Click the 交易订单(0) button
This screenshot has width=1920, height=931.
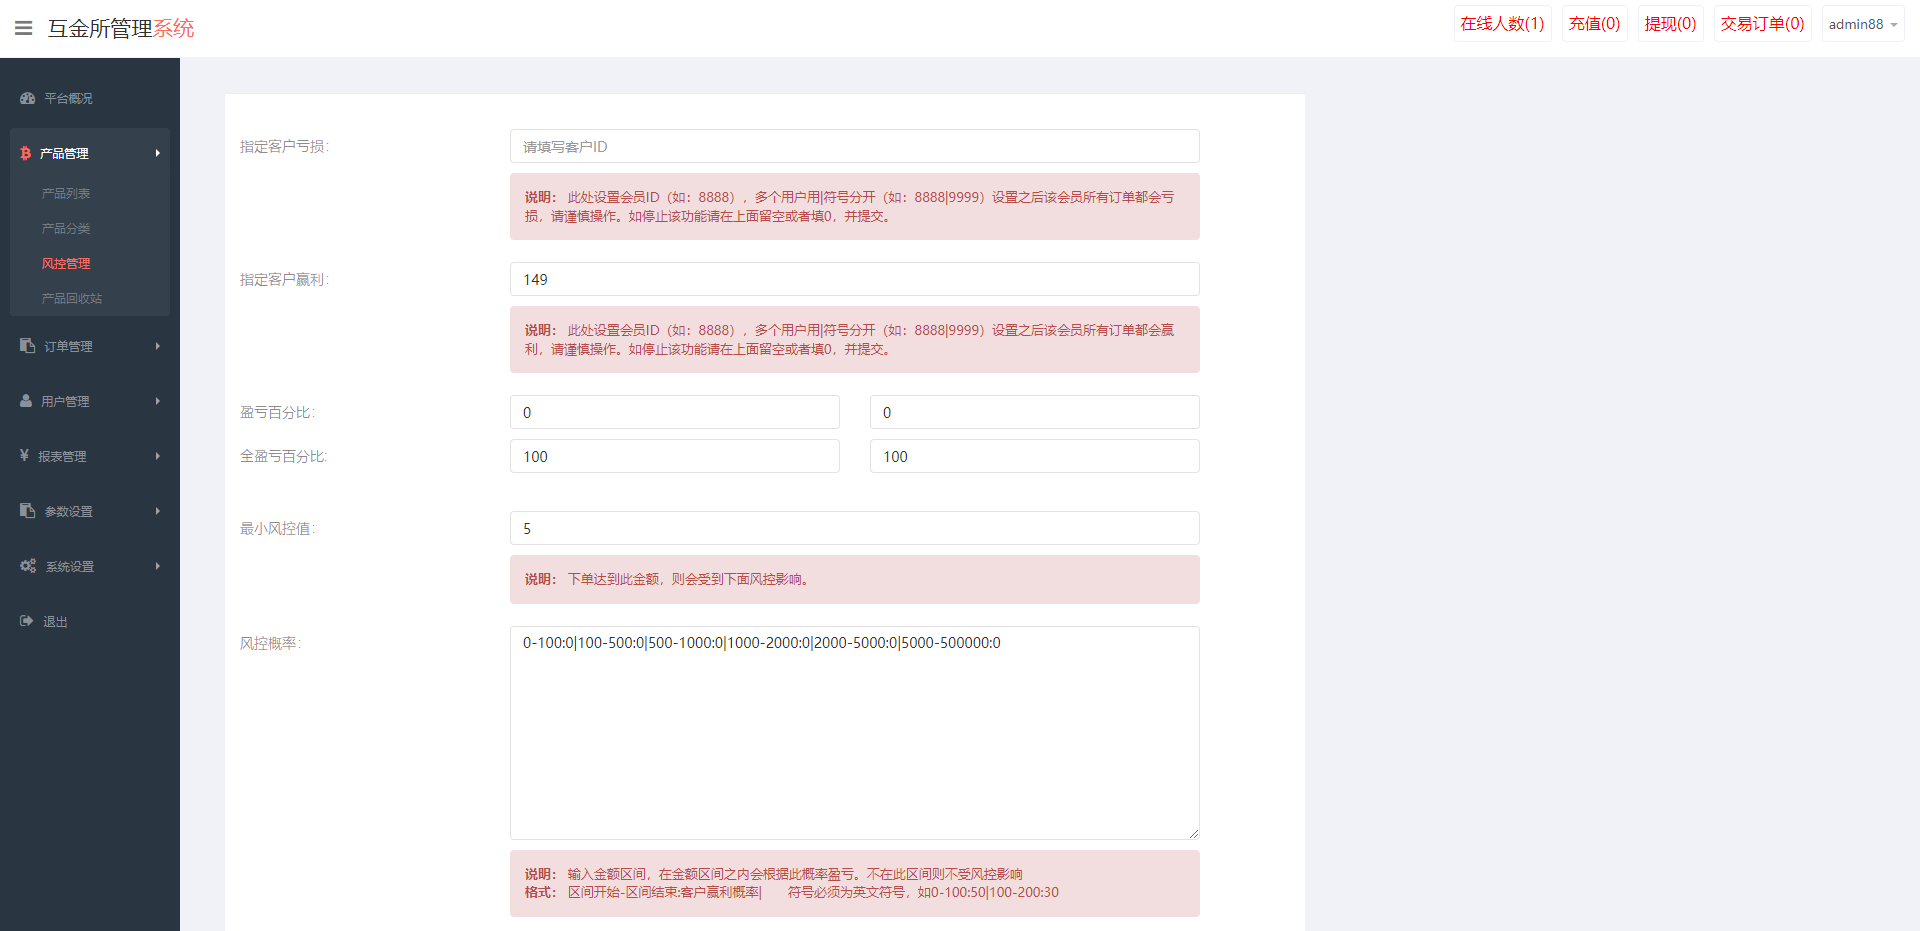(x=1762, y=24)
